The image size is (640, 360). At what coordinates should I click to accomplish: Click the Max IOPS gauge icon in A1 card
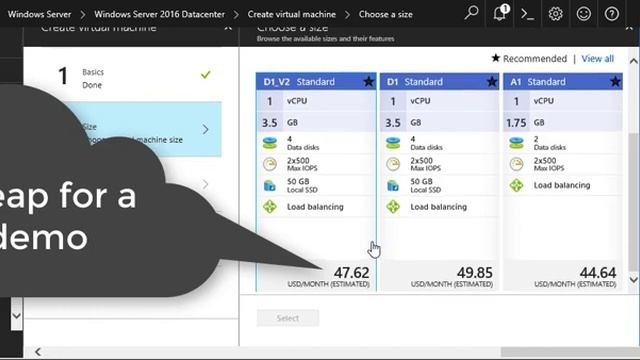516,164
